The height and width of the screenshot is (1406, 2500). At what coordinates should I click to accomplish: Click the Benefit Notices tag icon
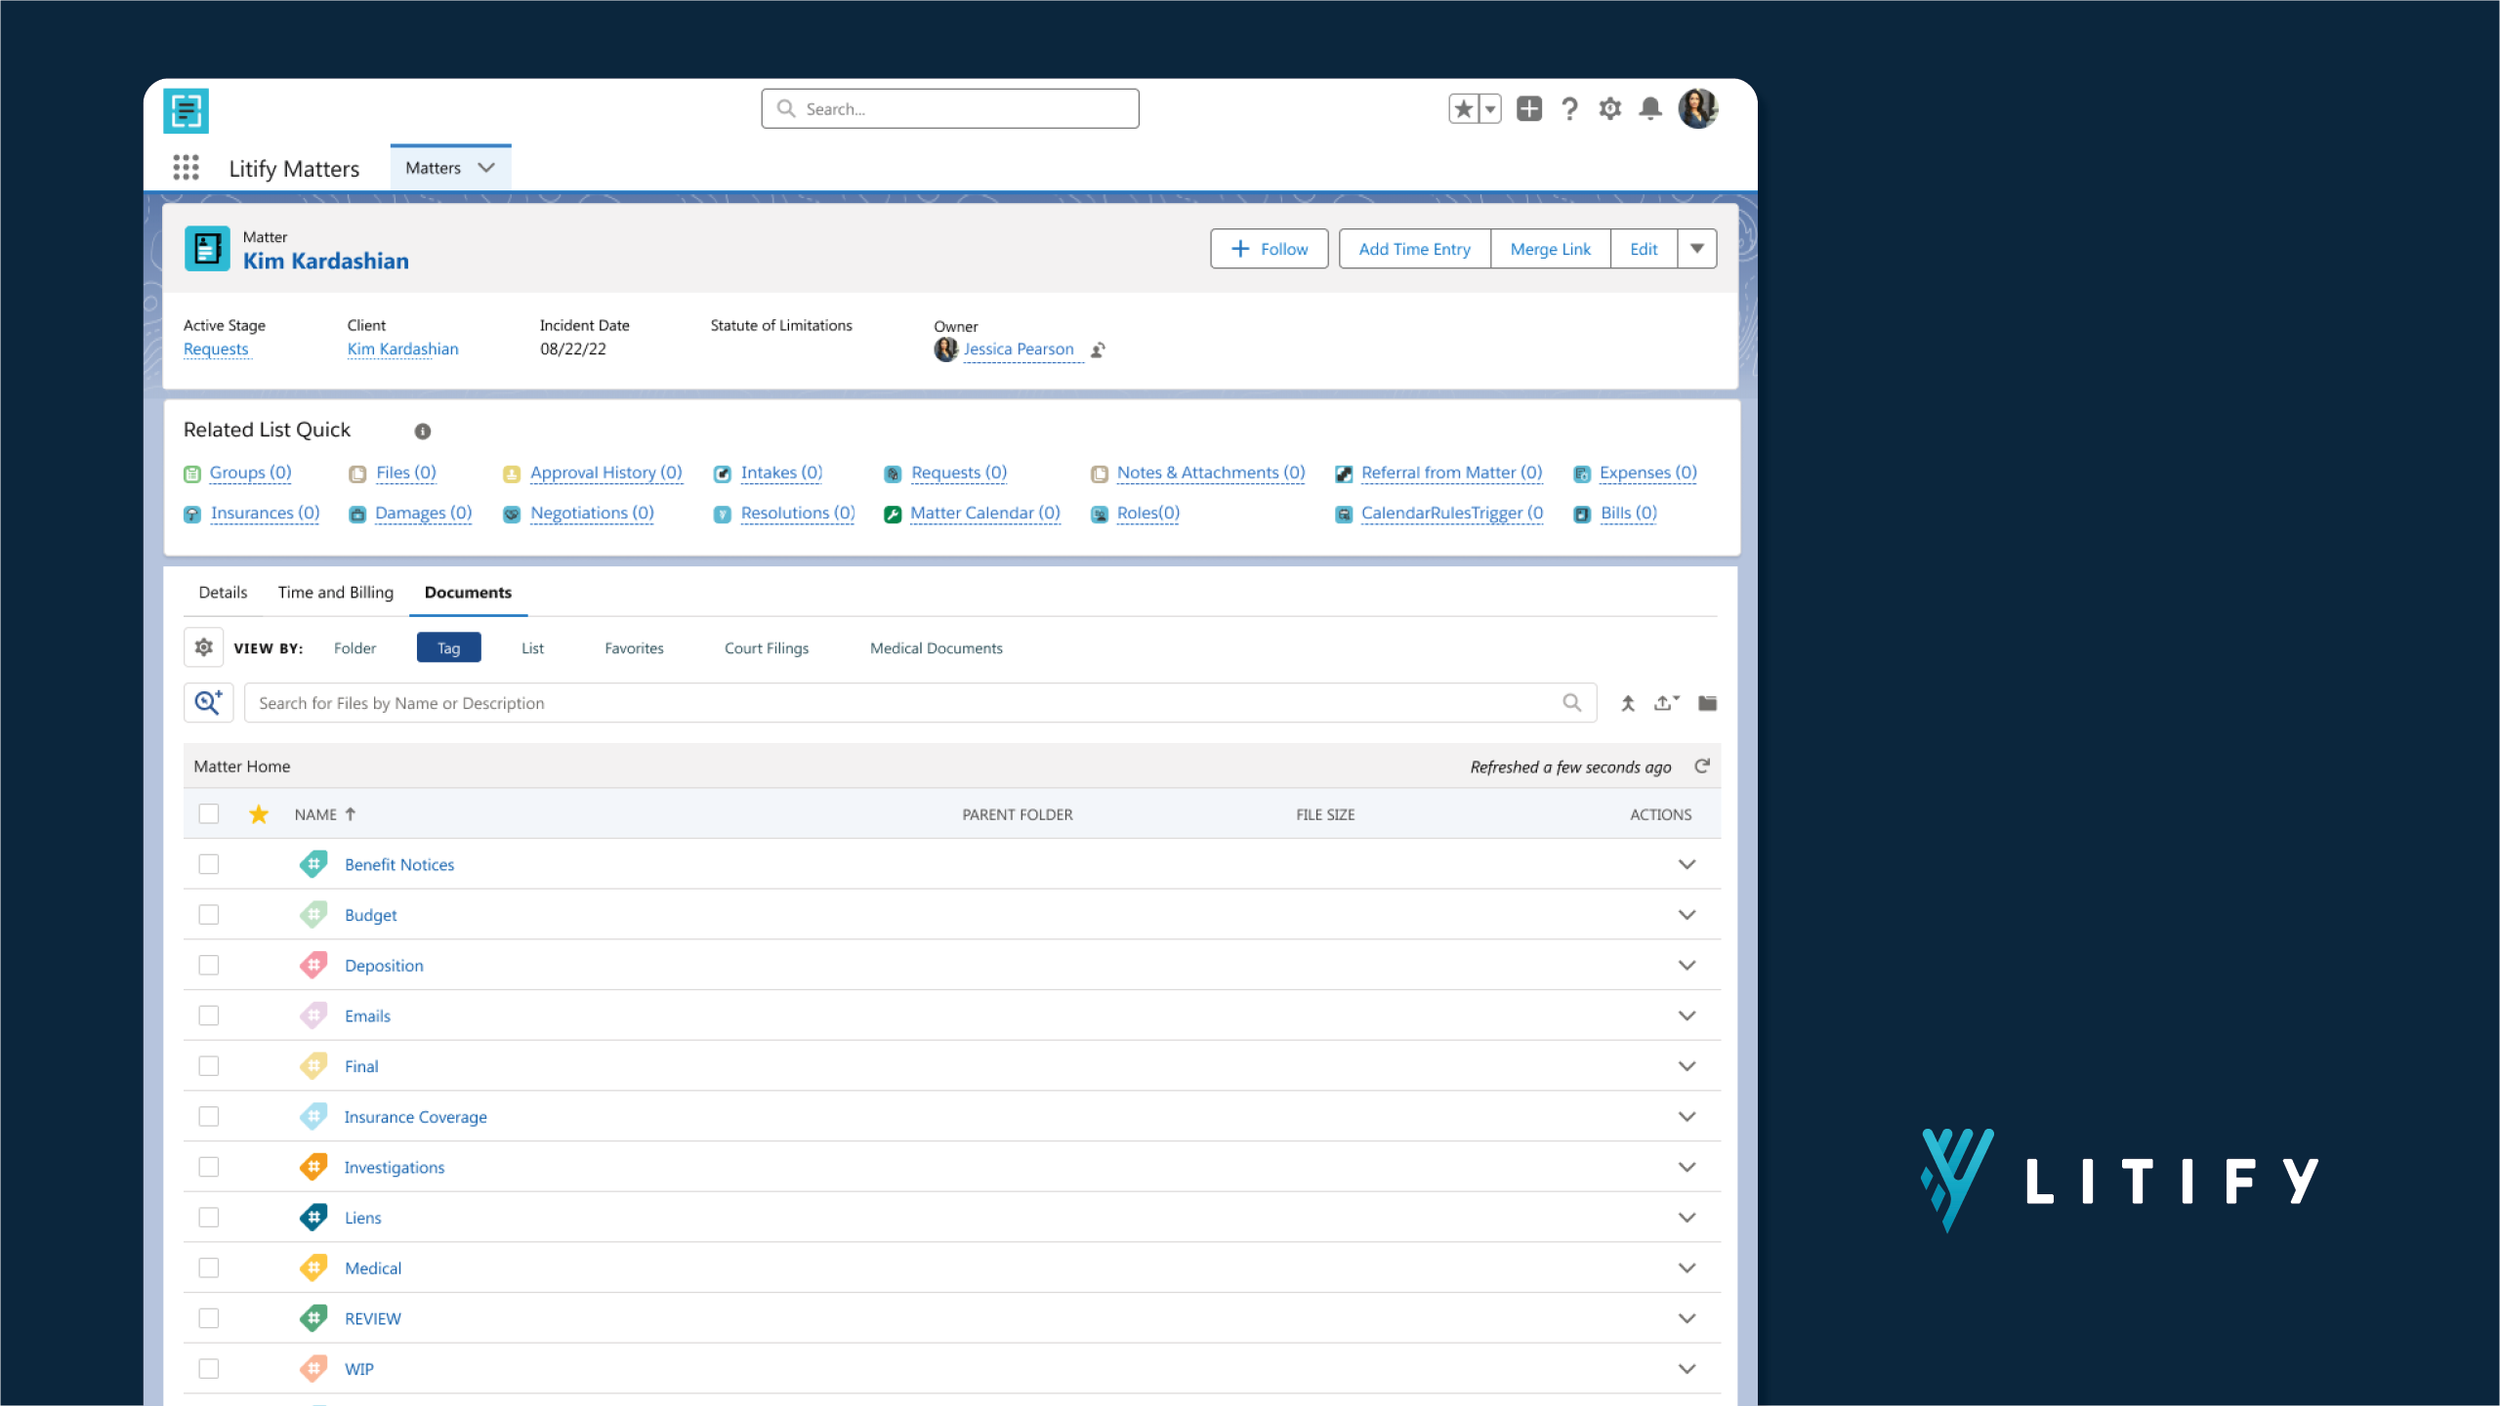(314, 864)
